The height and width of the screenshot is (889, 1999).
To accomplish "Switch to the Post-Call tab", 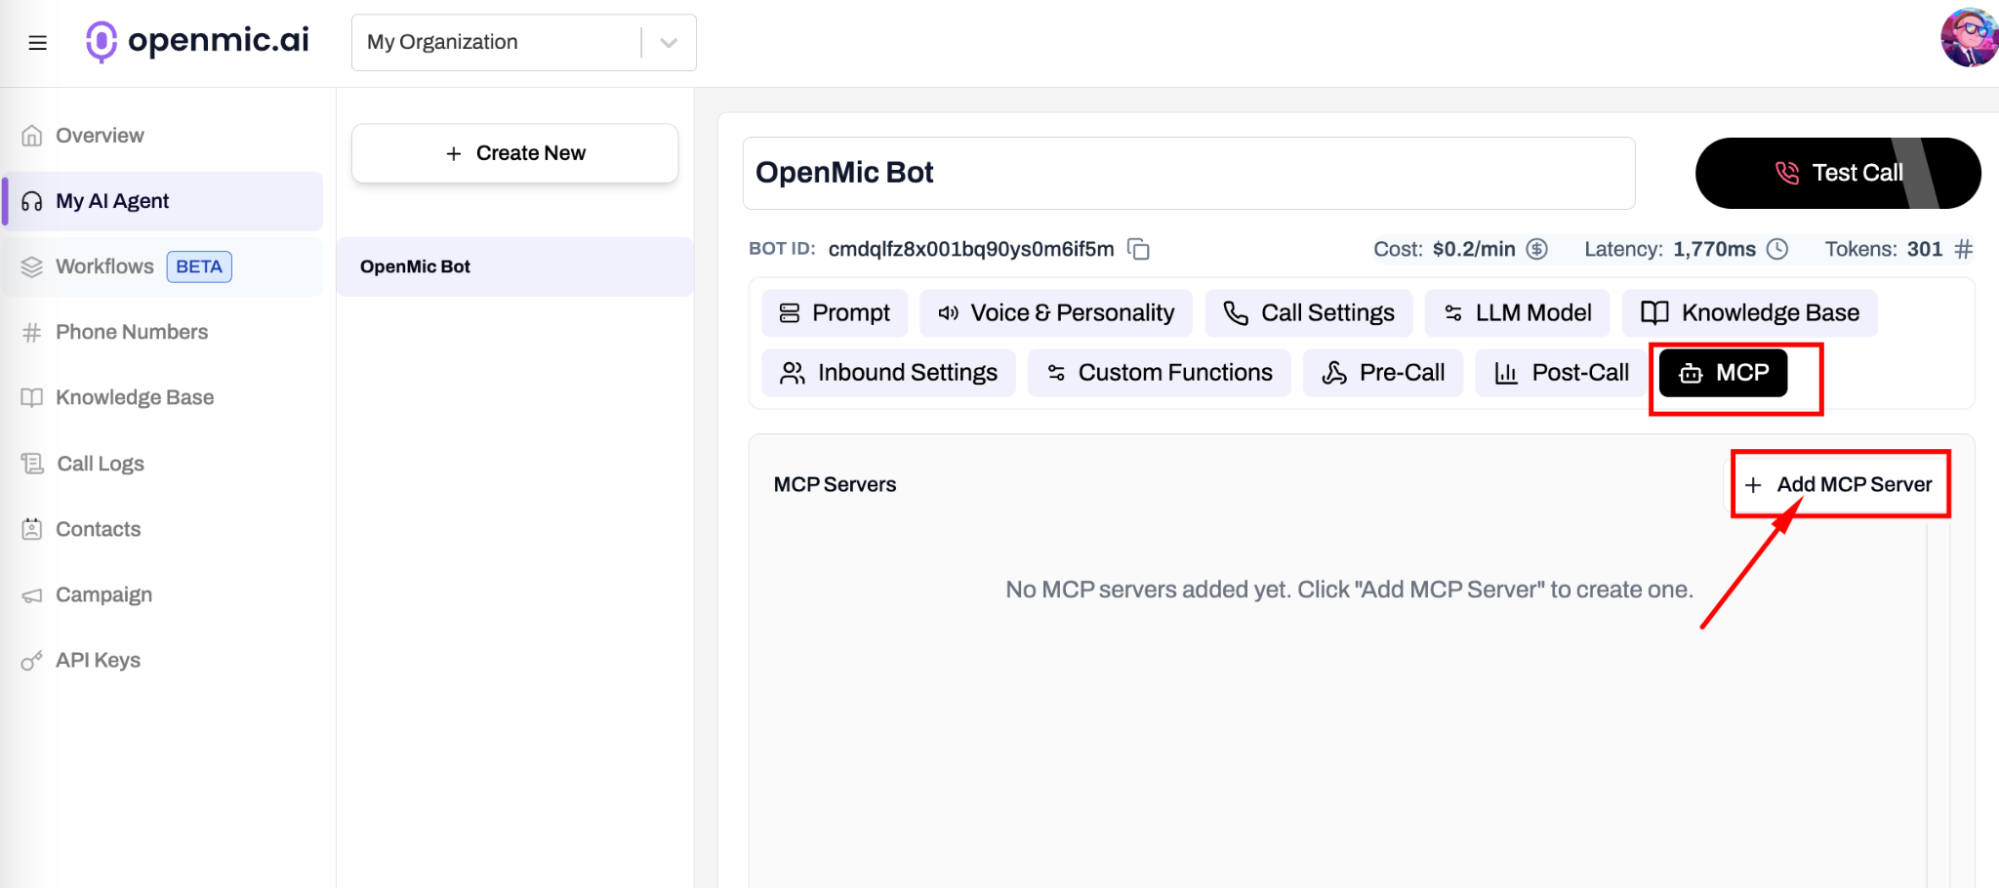I will 1561,373.
